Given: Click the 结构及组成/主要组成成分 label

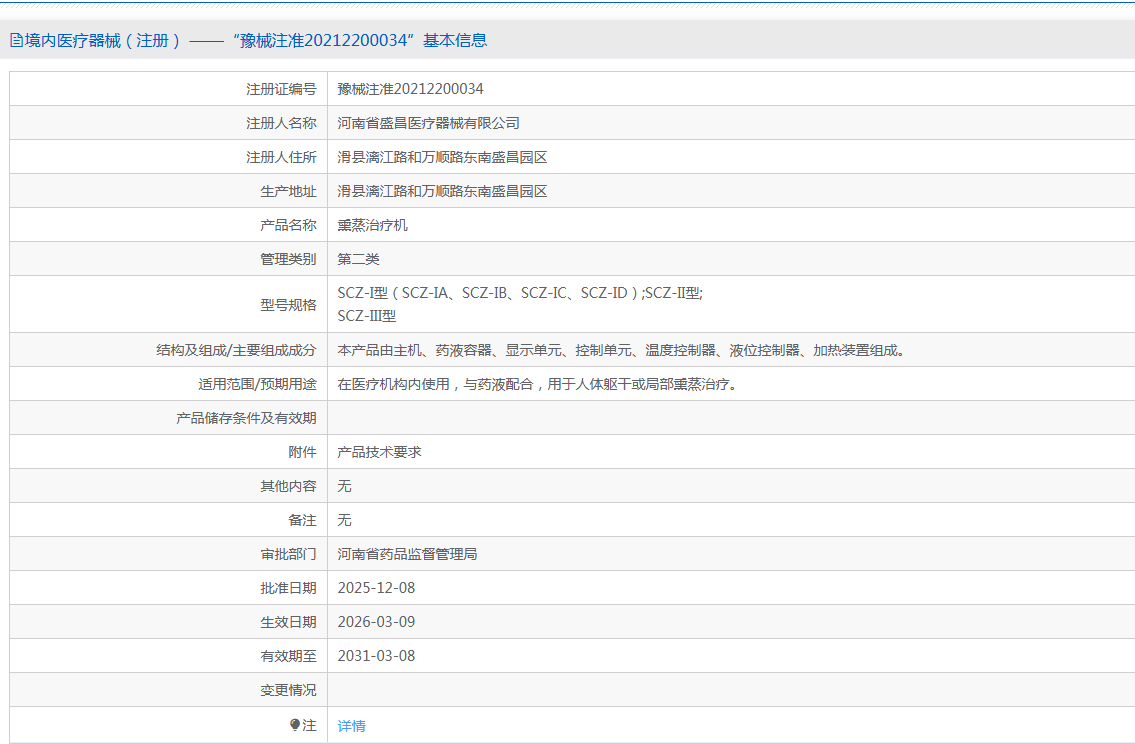Looking at the screenshot, I should click(x=236, y=350).
